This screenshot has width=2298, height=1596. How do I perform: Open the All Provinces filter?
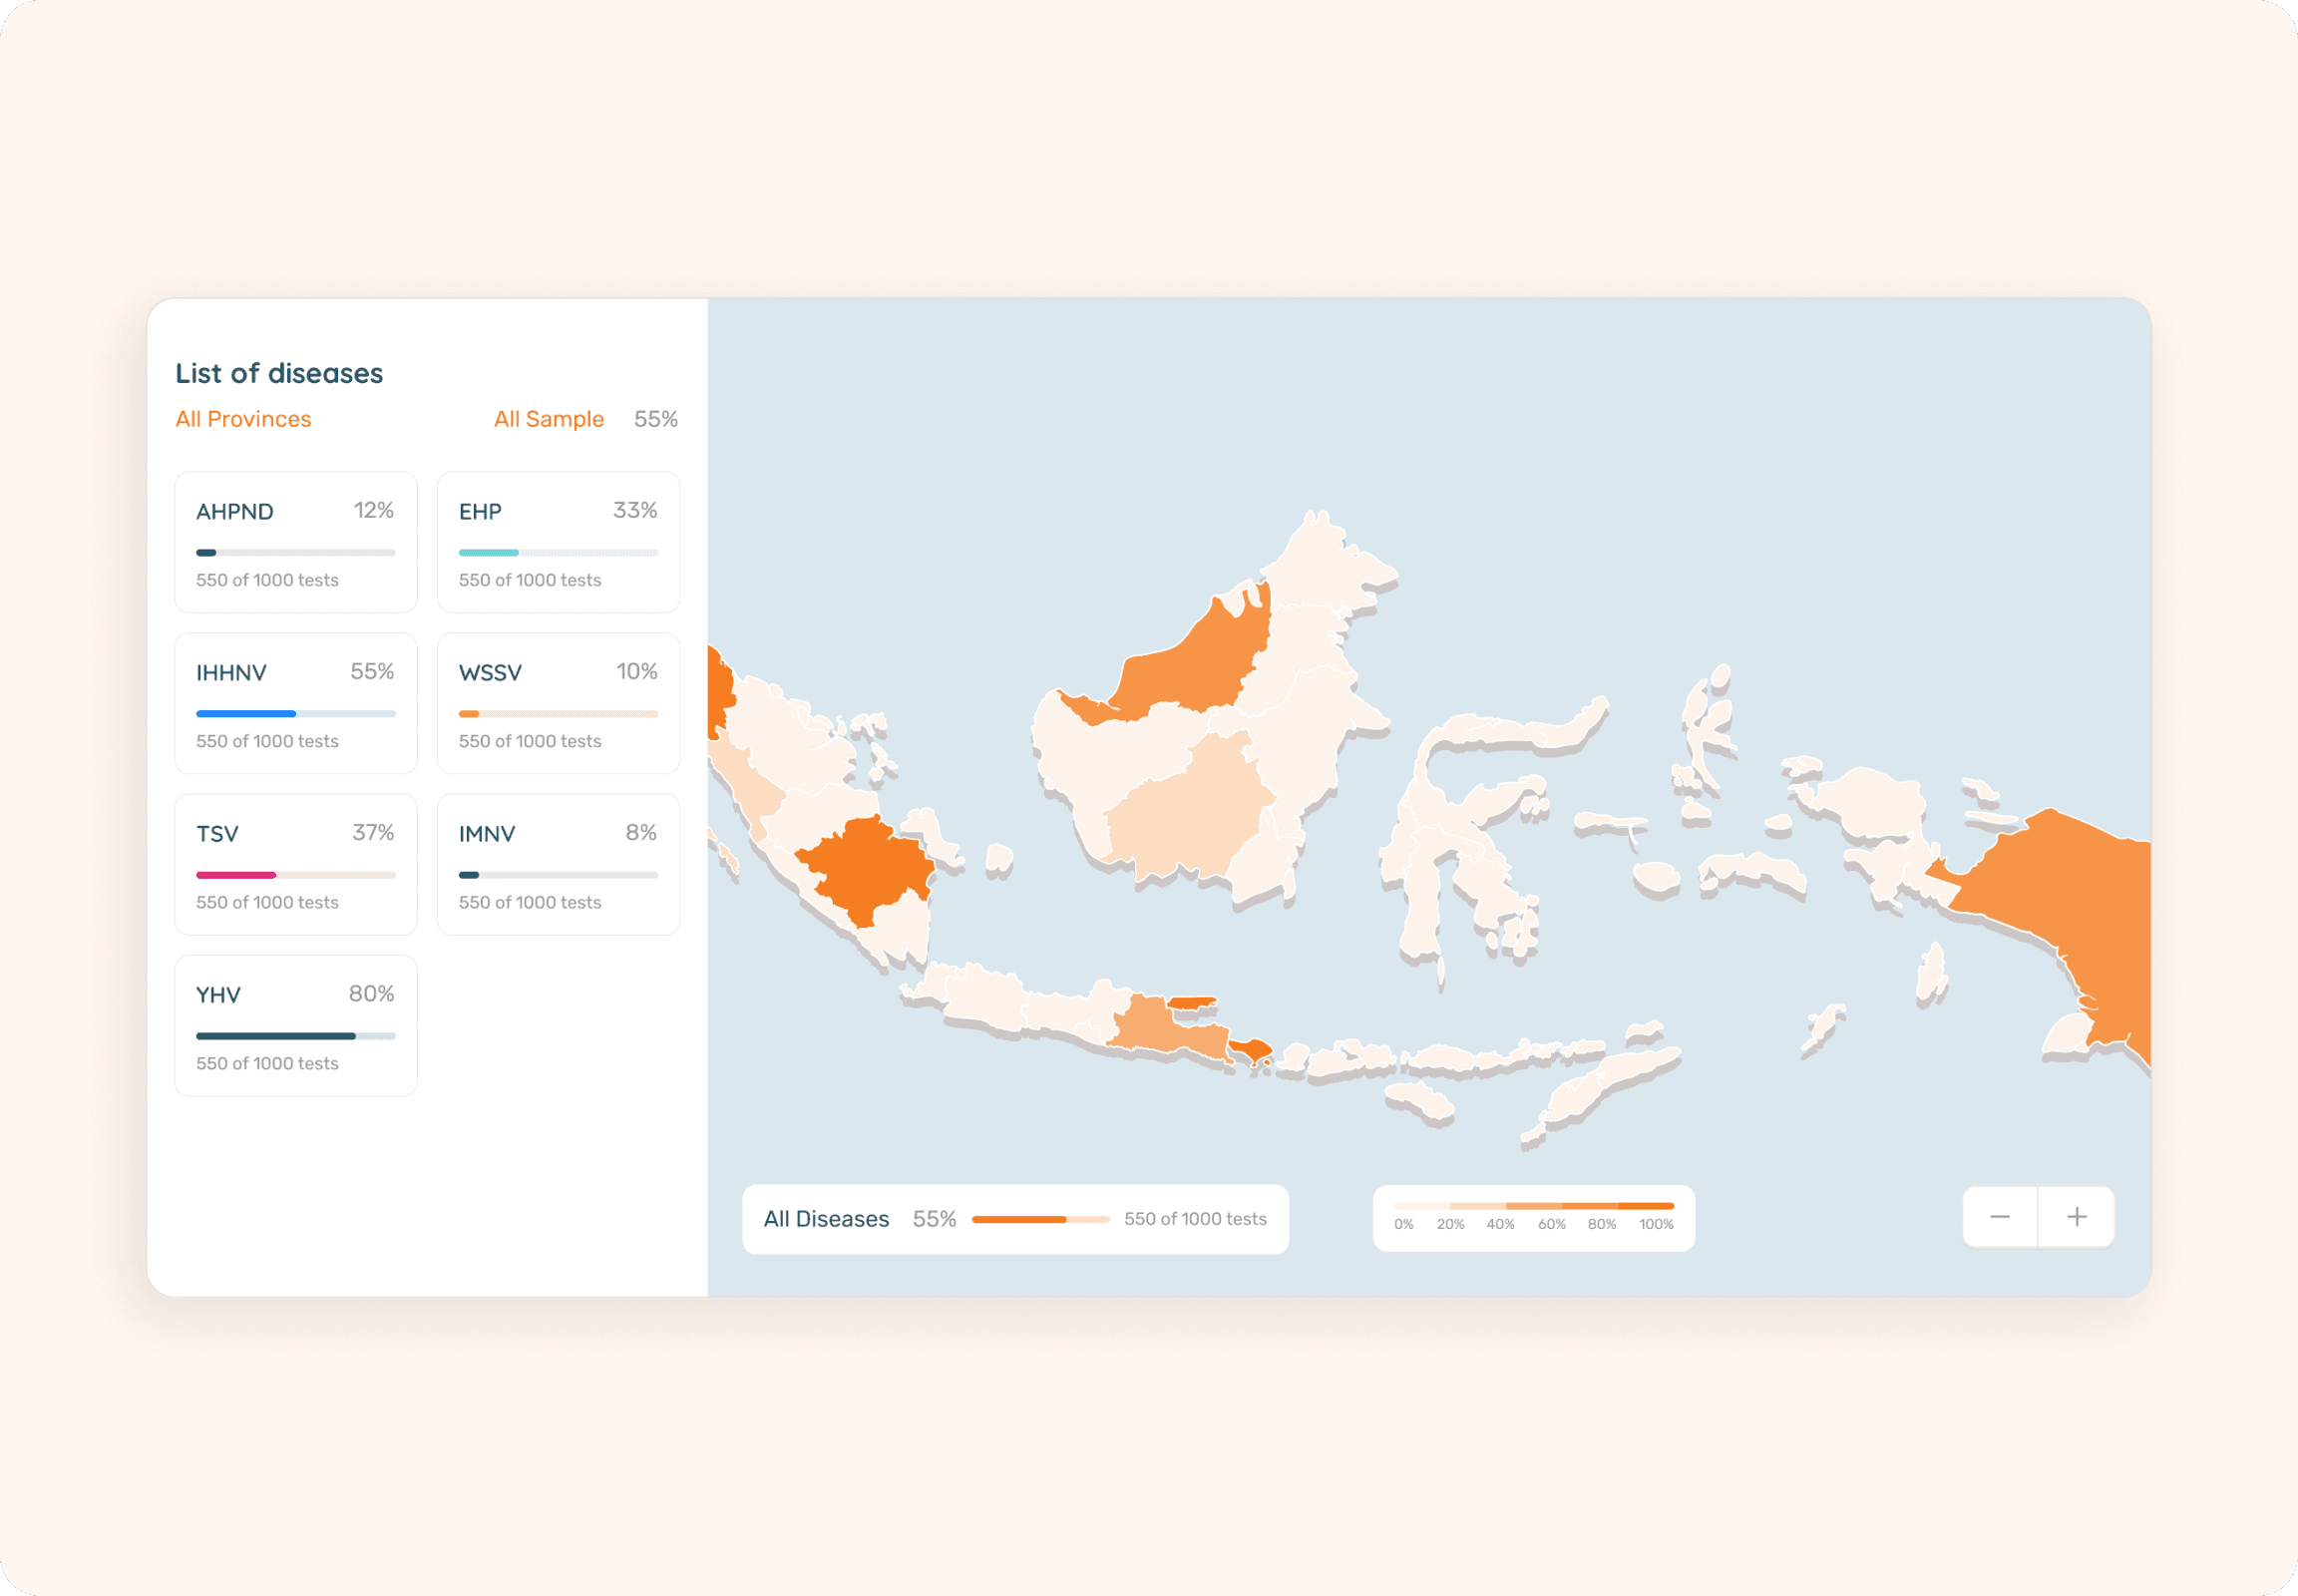(243, 419)
